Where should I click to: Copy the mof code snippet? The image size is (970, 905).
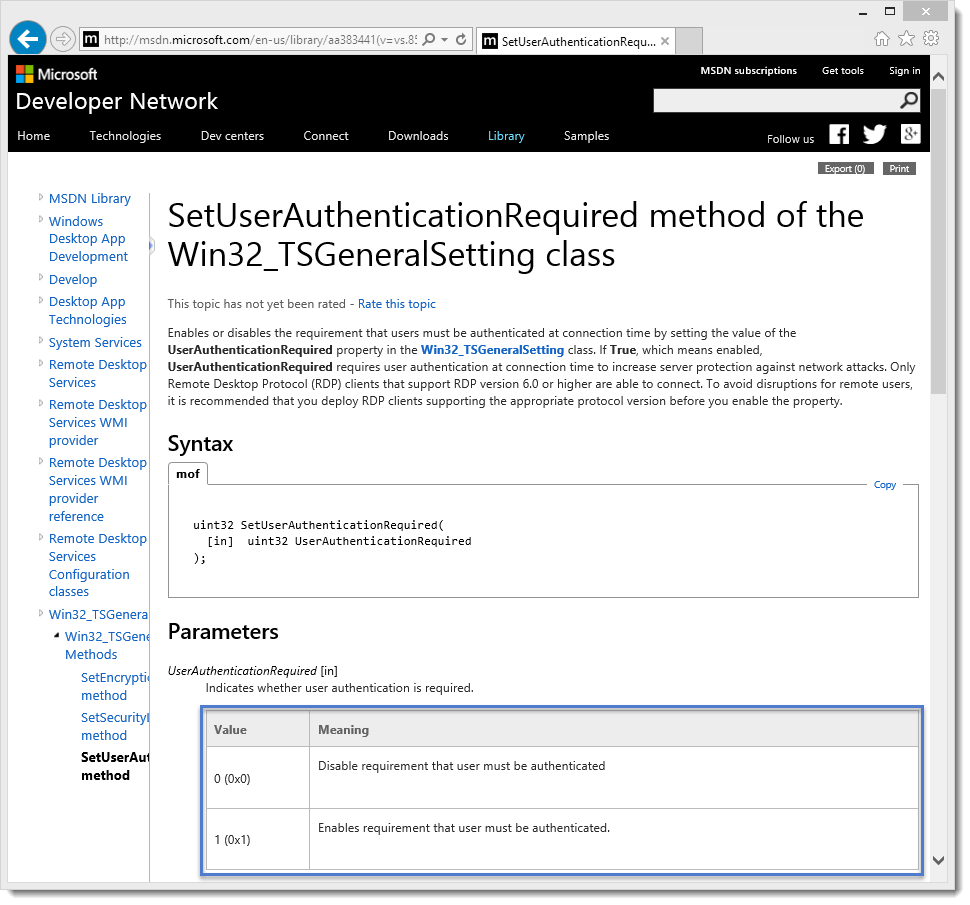click(885, 485)
